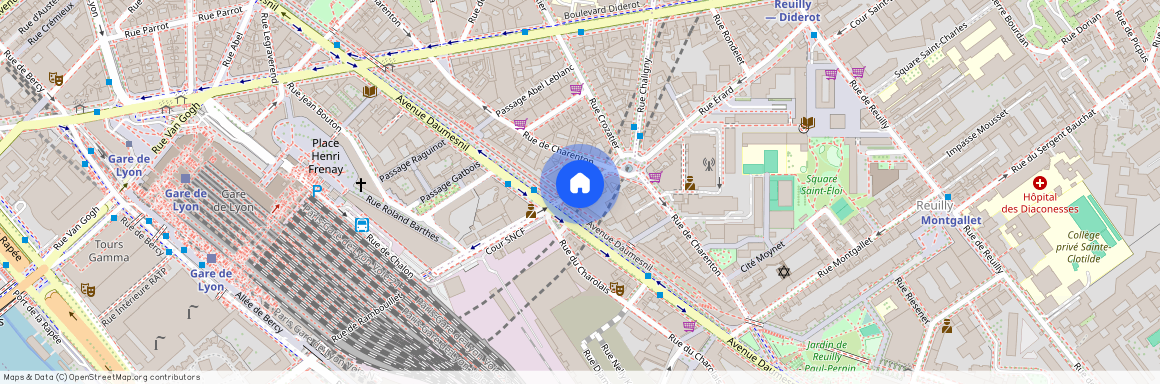Click the theatre masks icon on Rue du Charolais
Image resolution: width=1160 pixels, height=384 pixels.
click(x=616, y=289)
